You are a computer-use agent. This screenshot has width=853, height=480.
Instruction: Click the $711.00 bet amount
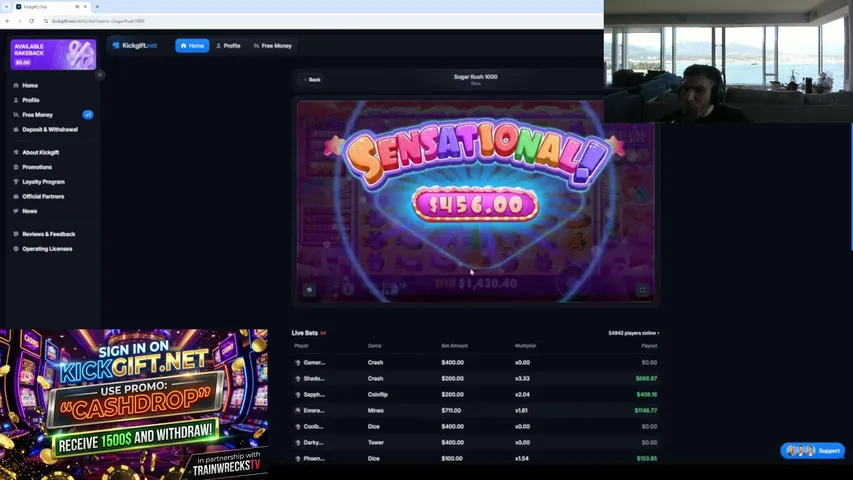[451, 410]
